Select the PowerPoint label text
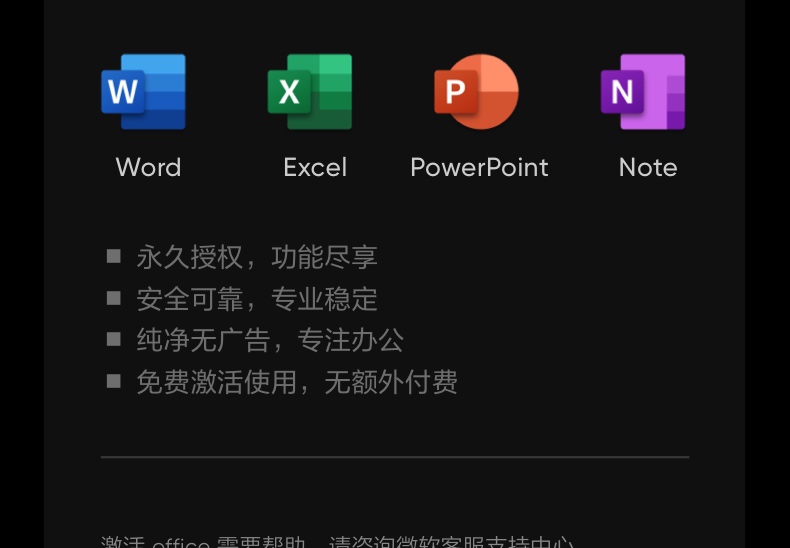The height and width of the screenshot is (548, 790). [479, 167]
